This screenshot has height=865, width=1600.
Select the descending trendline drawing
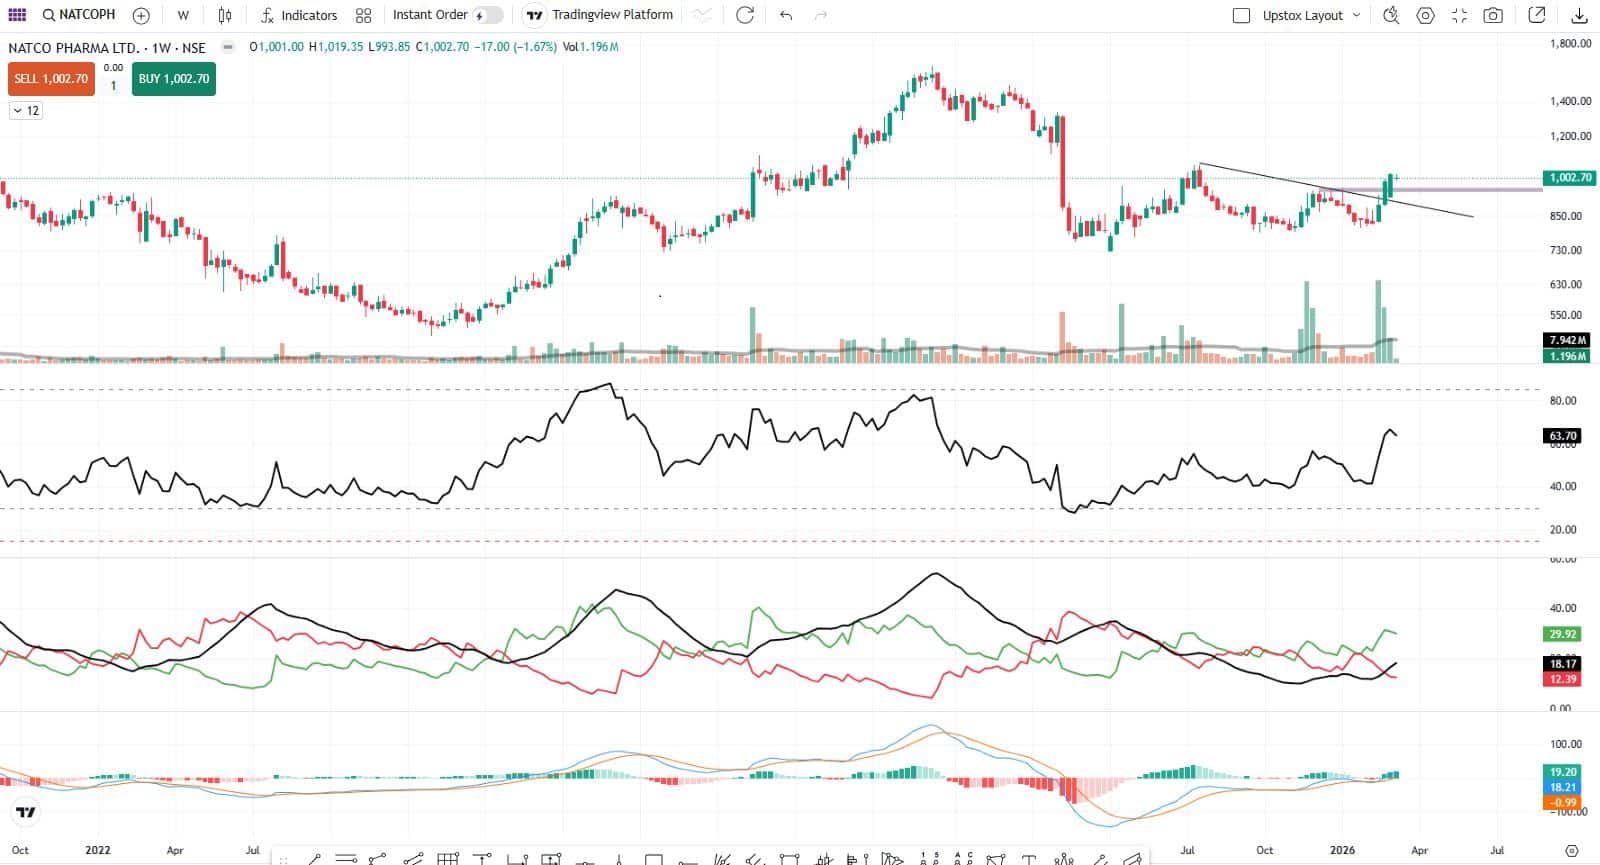click(1335, 189)
